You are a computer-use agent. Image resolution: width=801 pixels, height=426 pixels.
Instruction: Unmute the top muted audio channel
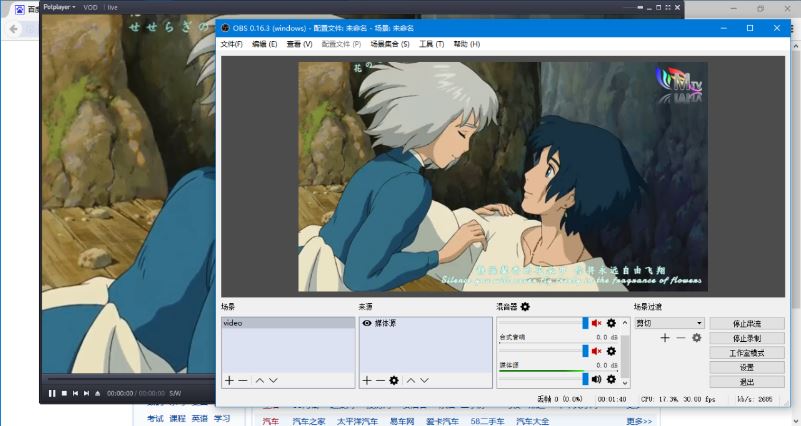597,323
